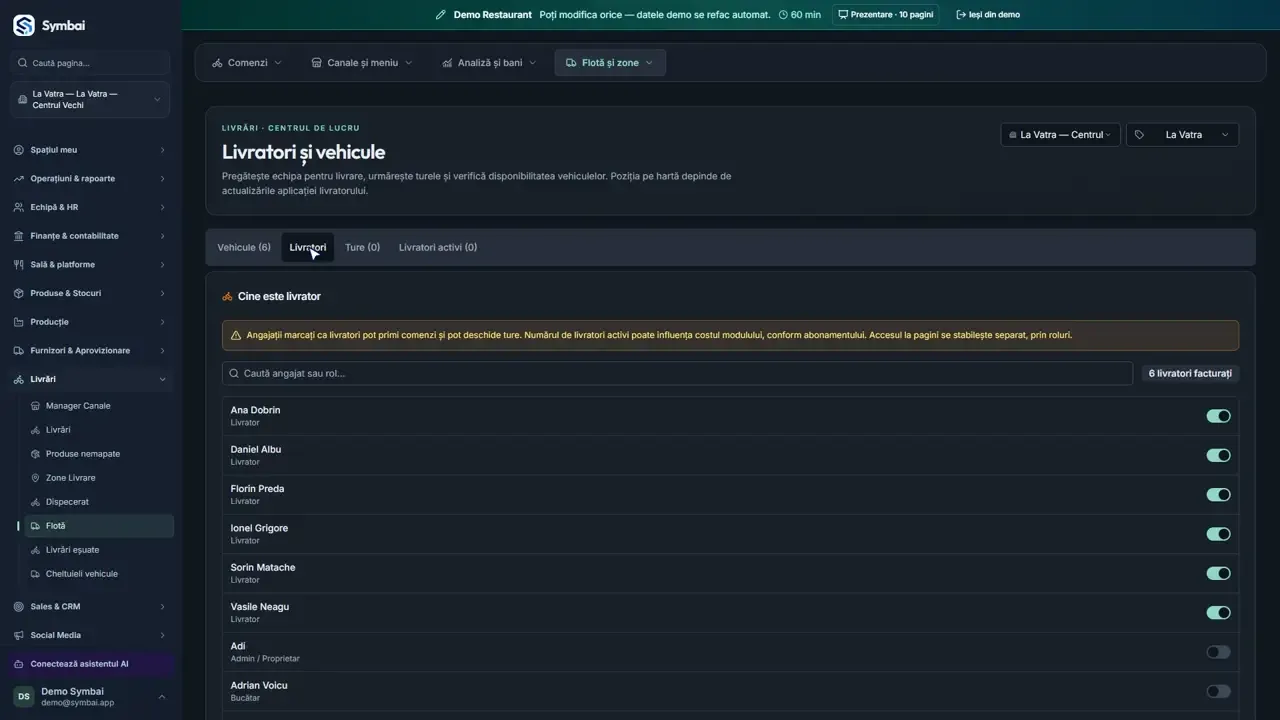1280x720 pixels.
Task: Click the Zone Livrare pin icon
Action: 36,478
